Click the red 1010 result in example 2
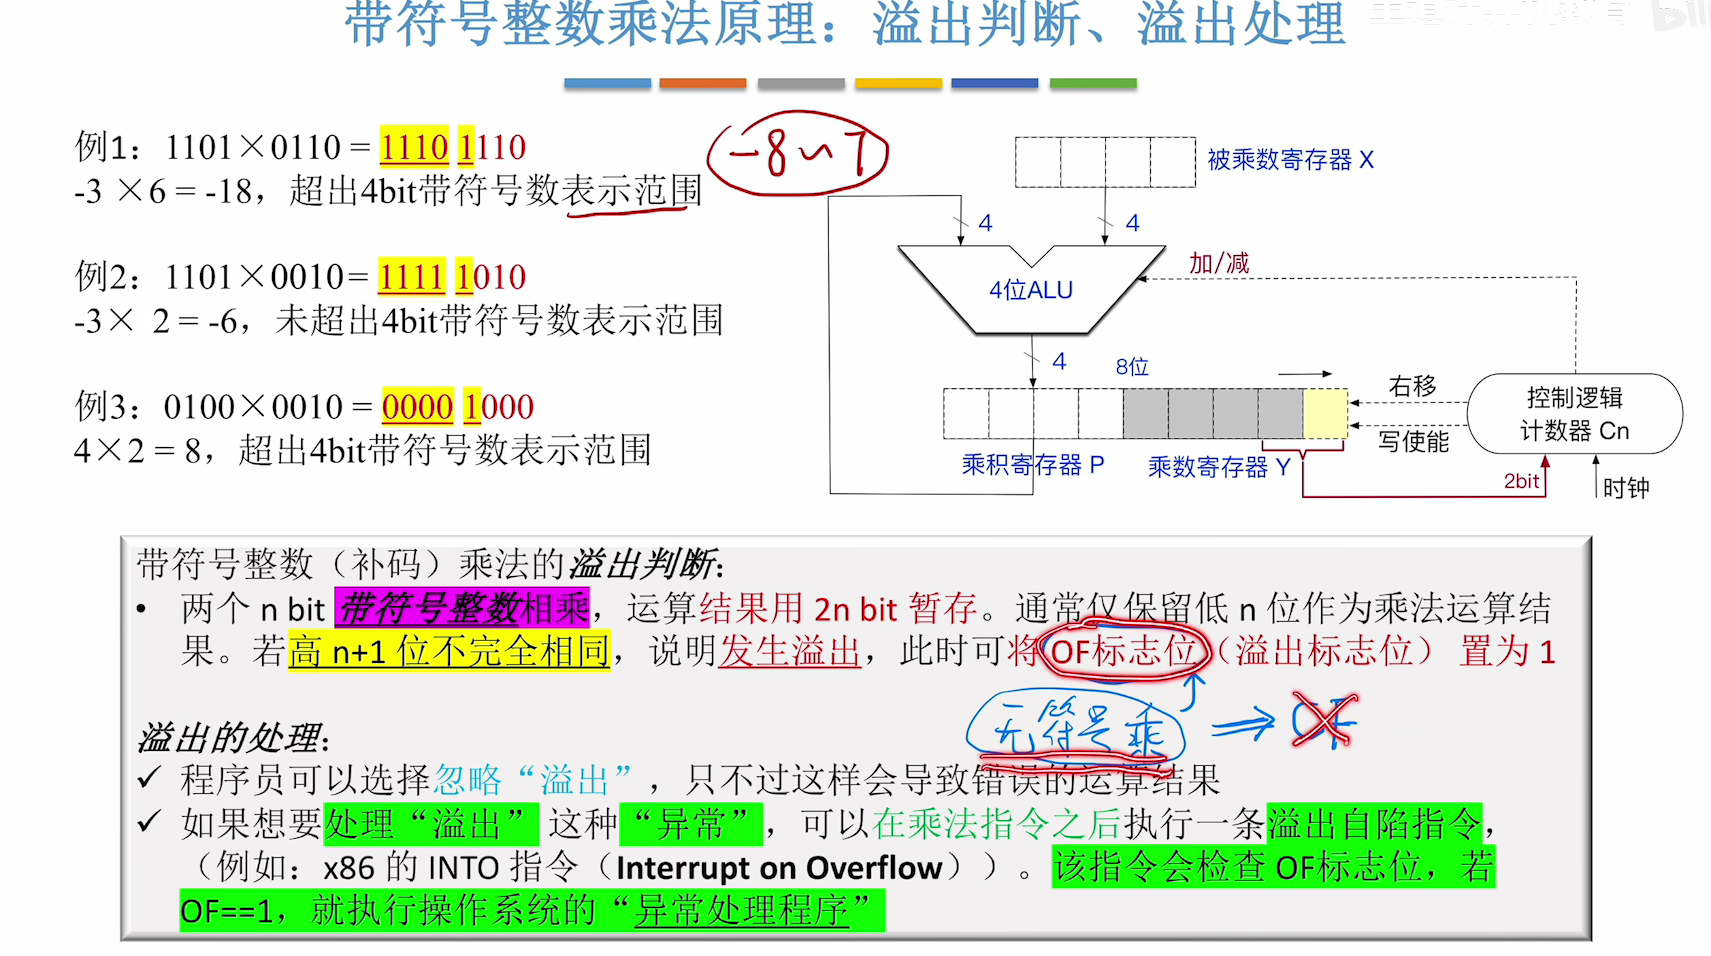1711x956 pixels. 490,277
